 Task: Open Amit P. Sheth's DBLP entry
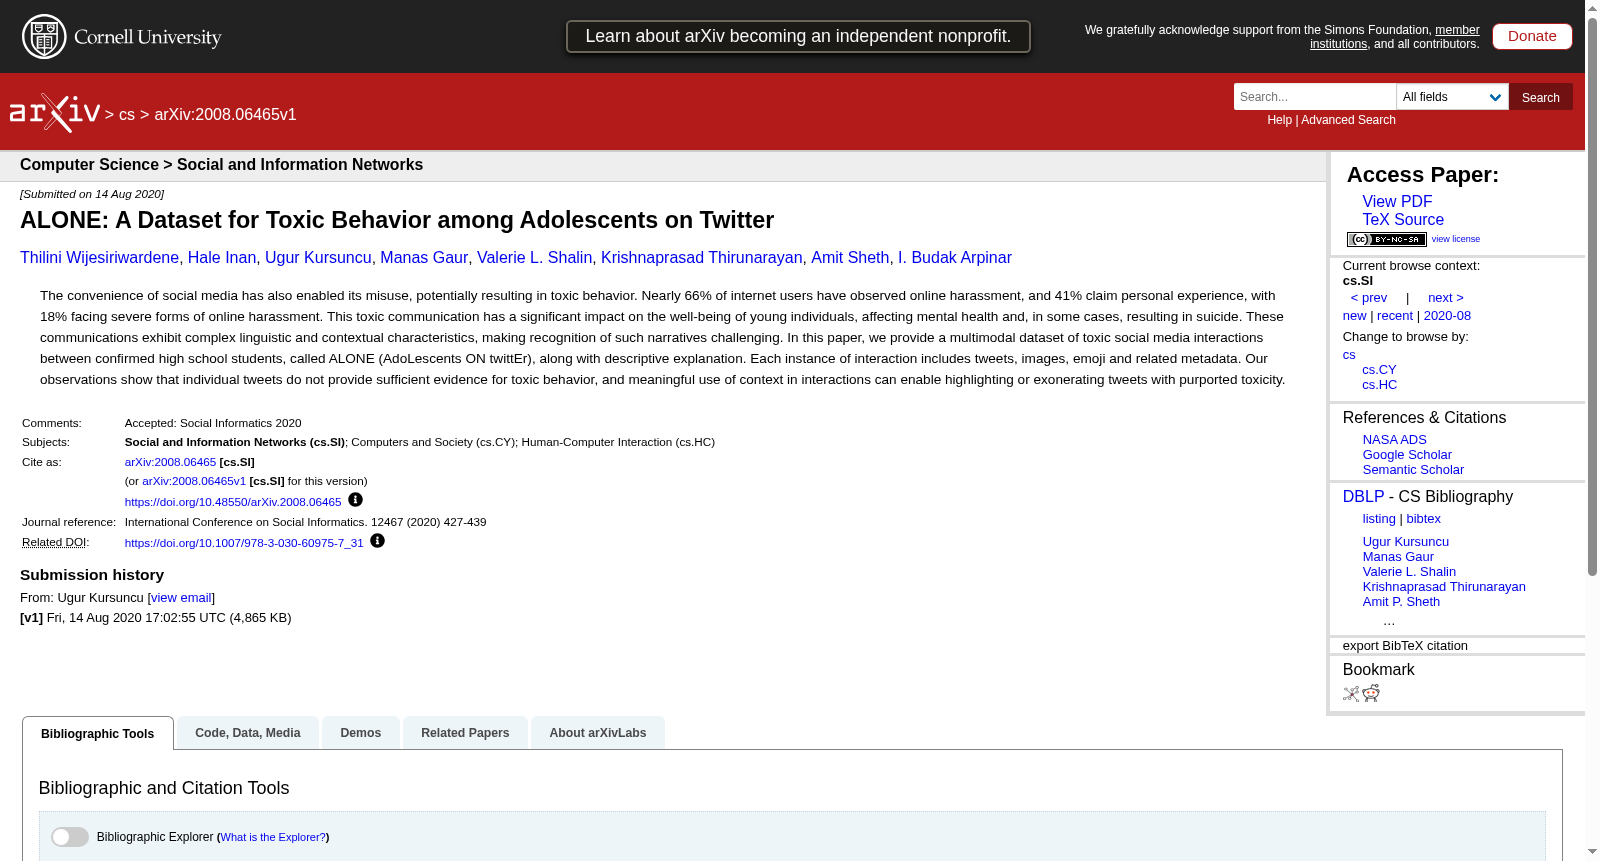tap(1401, 602)
